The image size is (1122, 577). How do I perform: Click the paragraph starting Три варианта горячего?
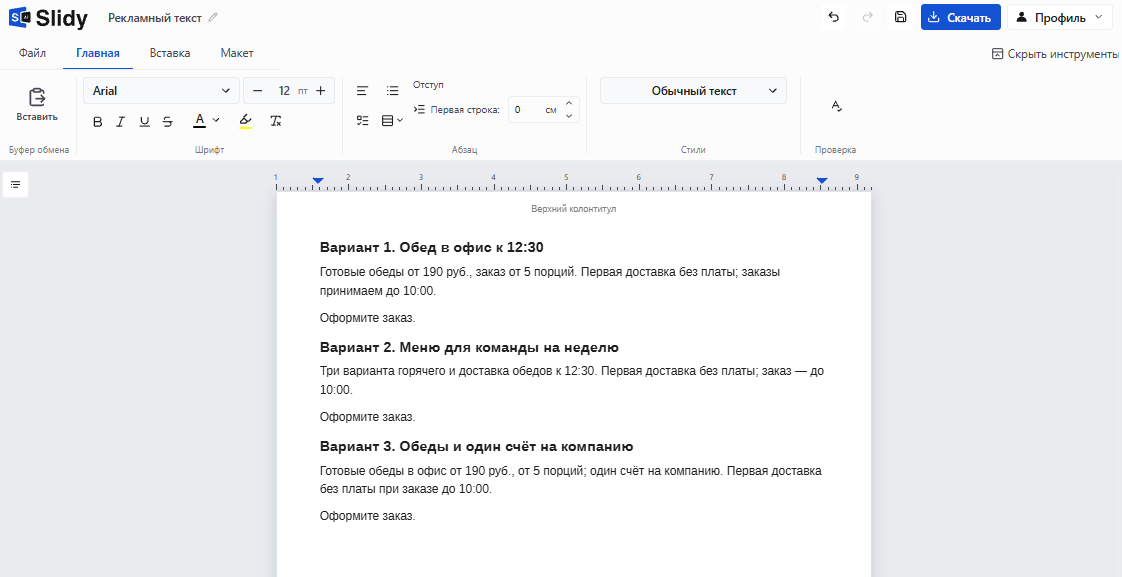(x=572, y=381)
